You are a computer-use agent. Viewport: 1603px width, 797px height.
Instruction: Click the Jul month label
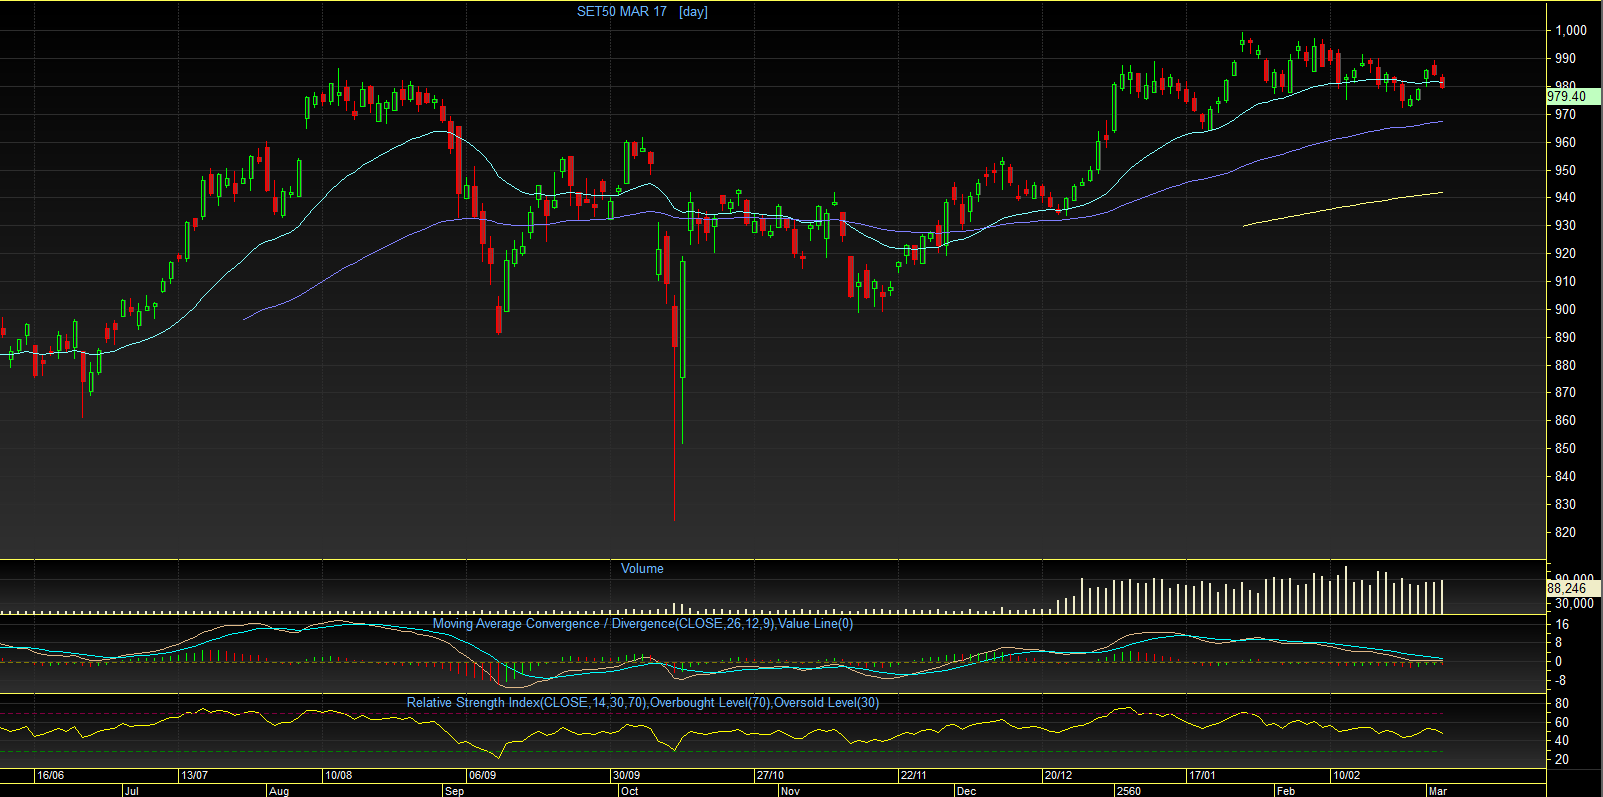(131, 791)
